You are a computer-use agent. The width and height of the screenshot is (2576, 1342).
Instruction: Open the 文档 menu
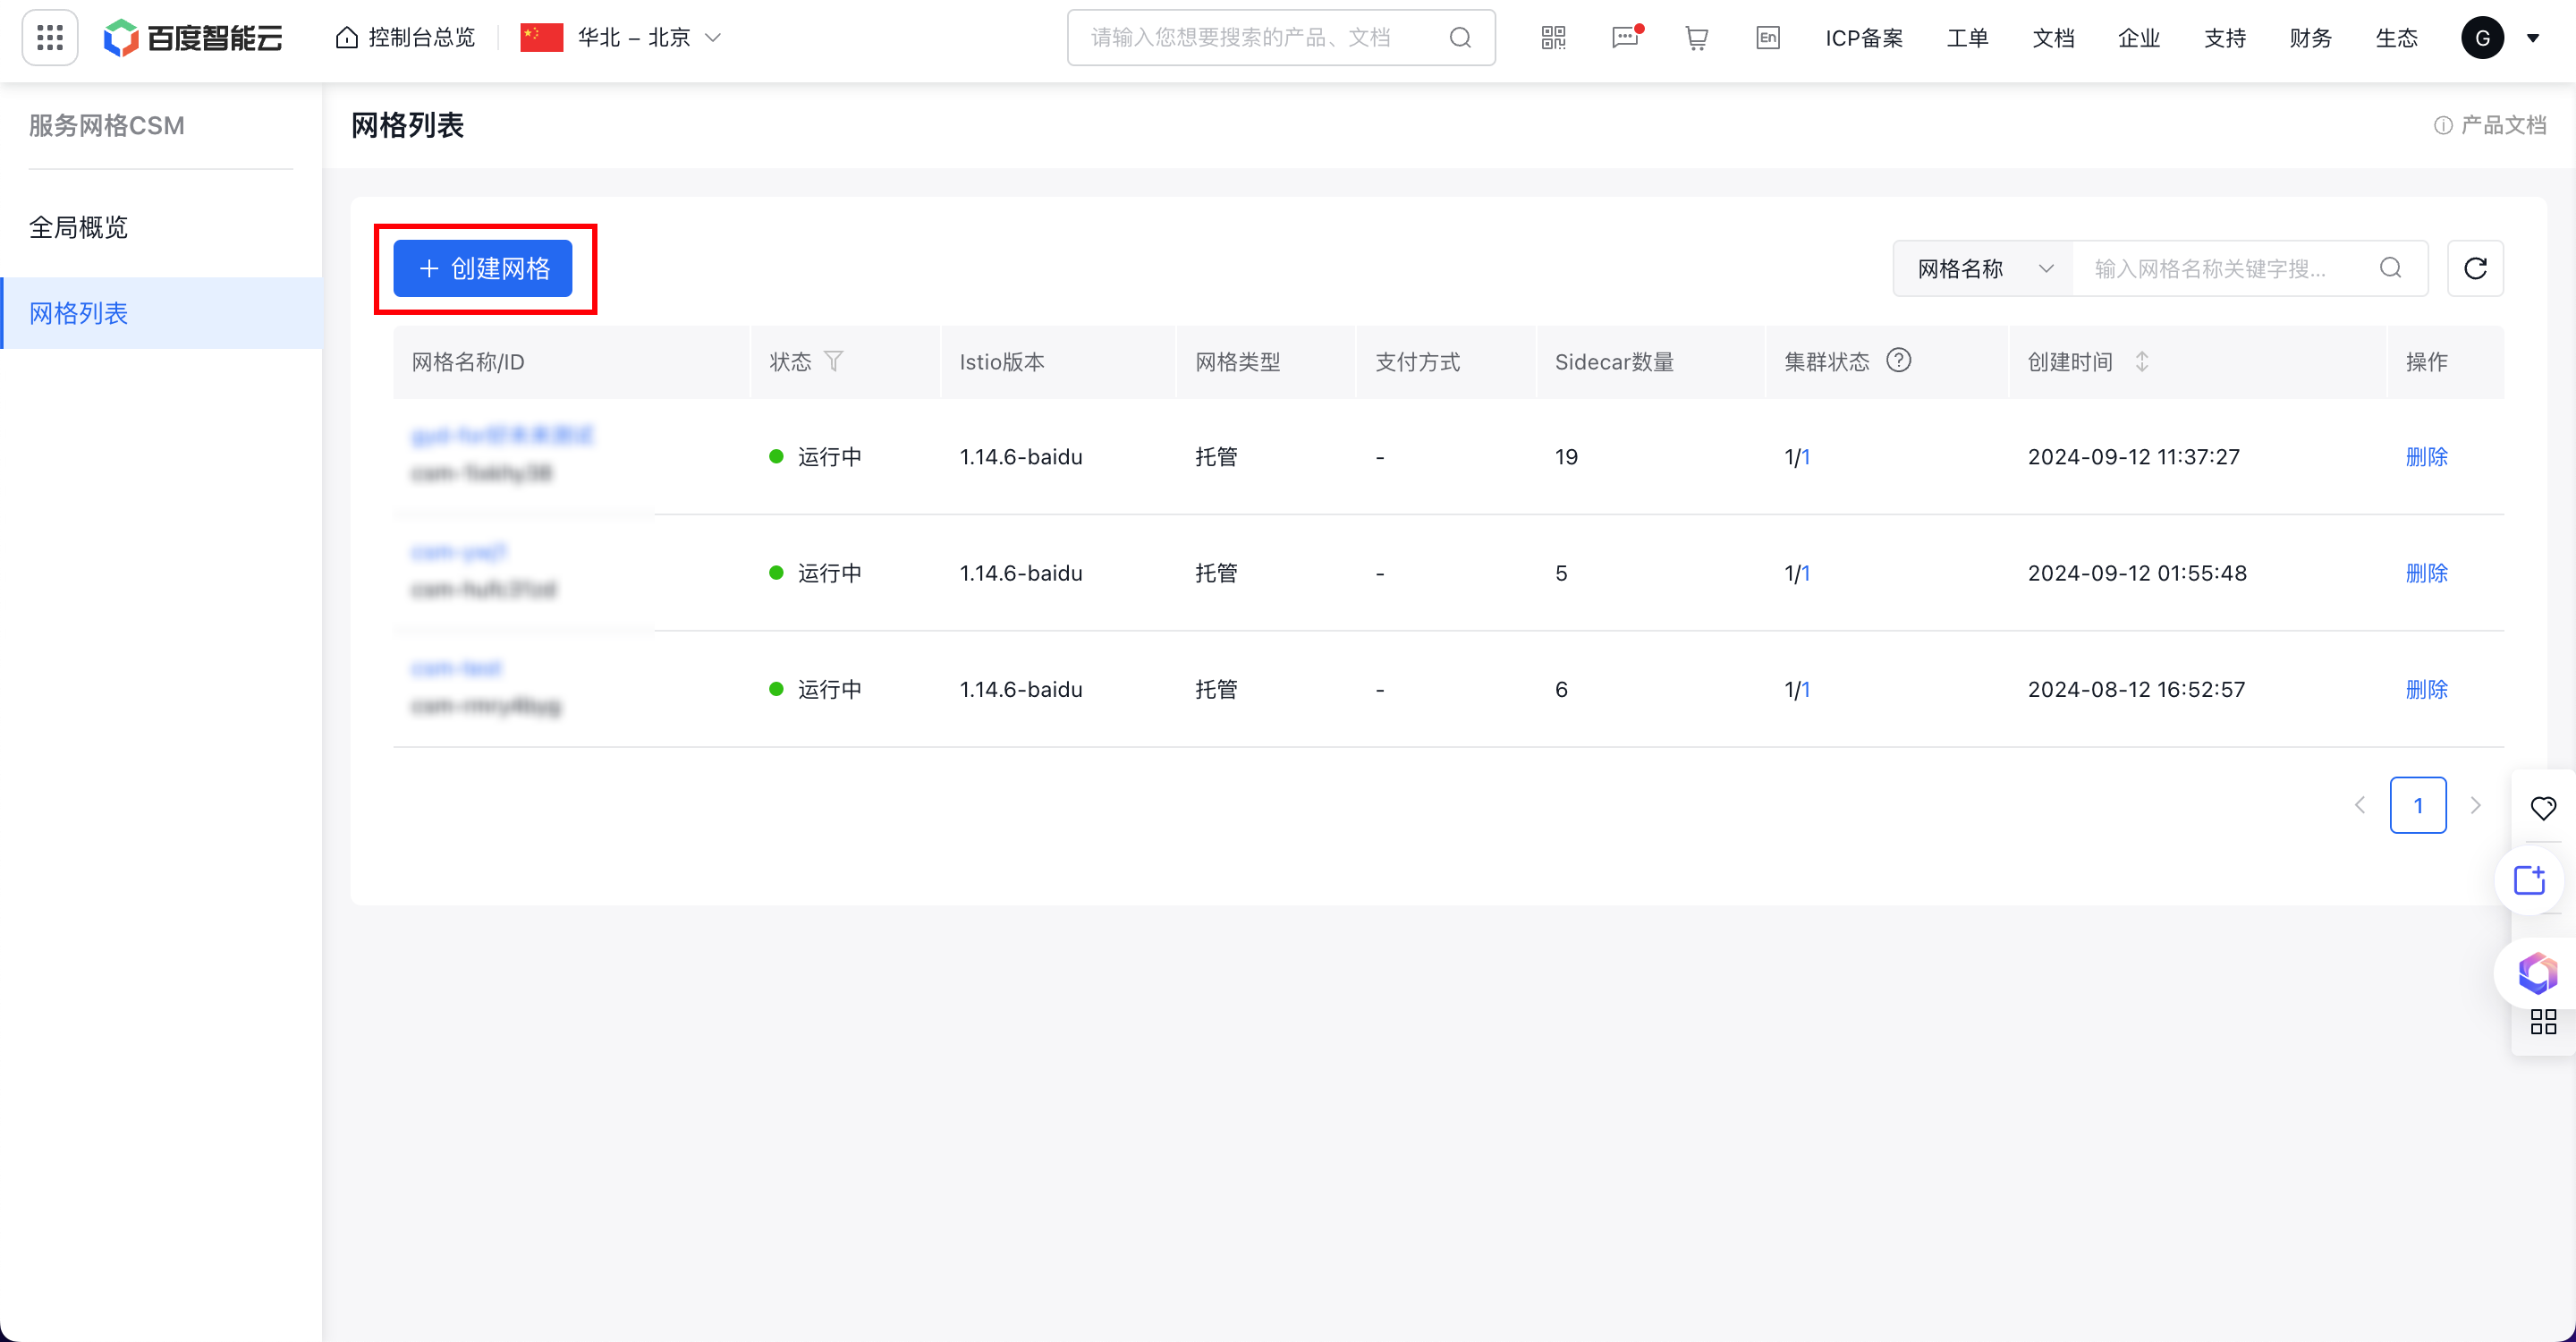2053,38
